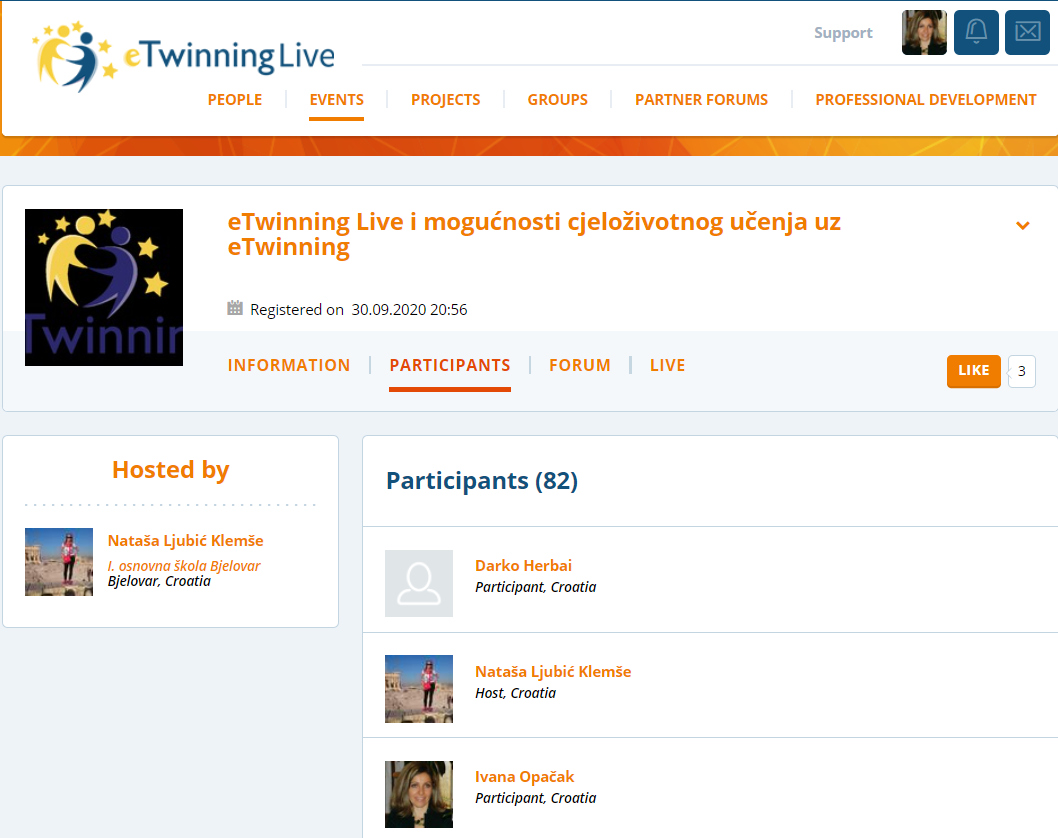Click the Participants (82) heading
1058x838 pixels.
[x=482, y=481]
